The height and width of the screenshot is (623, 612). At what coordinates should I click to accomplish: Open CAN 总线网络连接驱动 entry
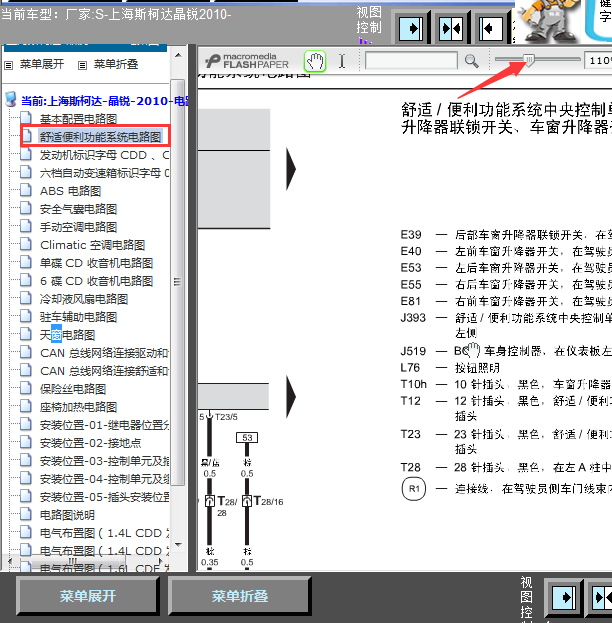[104, 353]
